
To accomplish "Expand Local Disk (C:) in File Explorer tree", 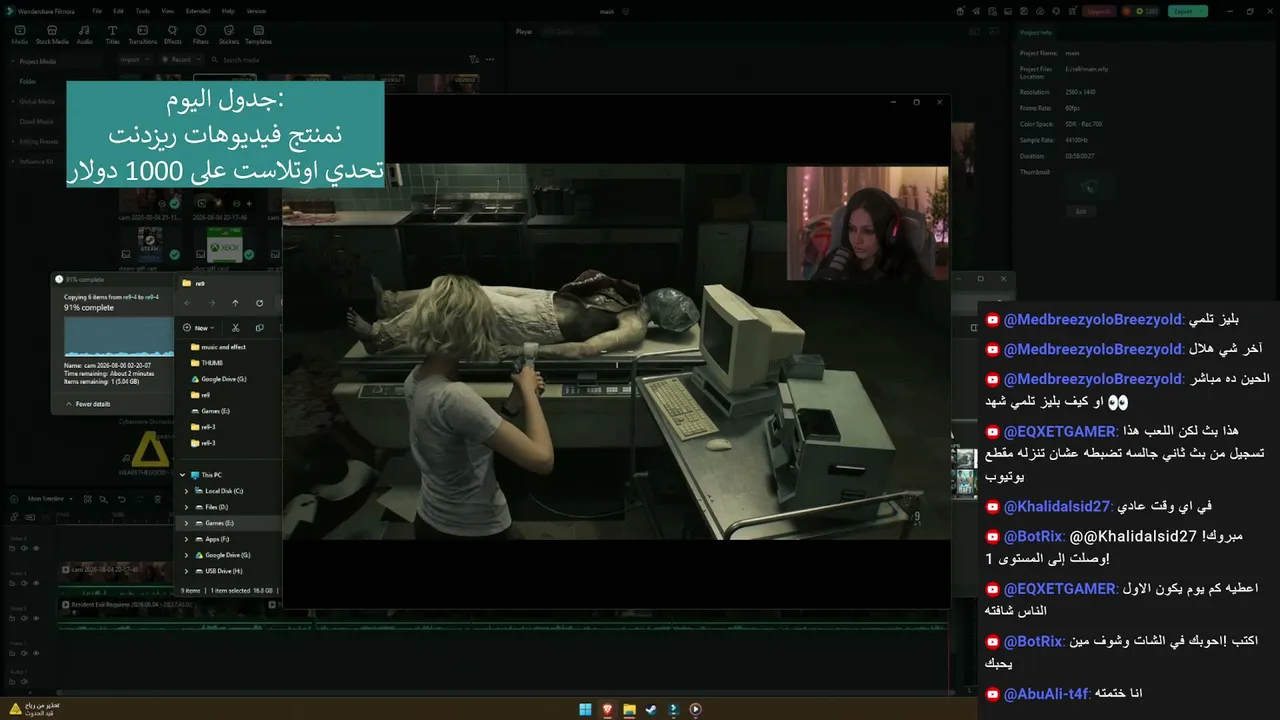I will click(186, 491).
